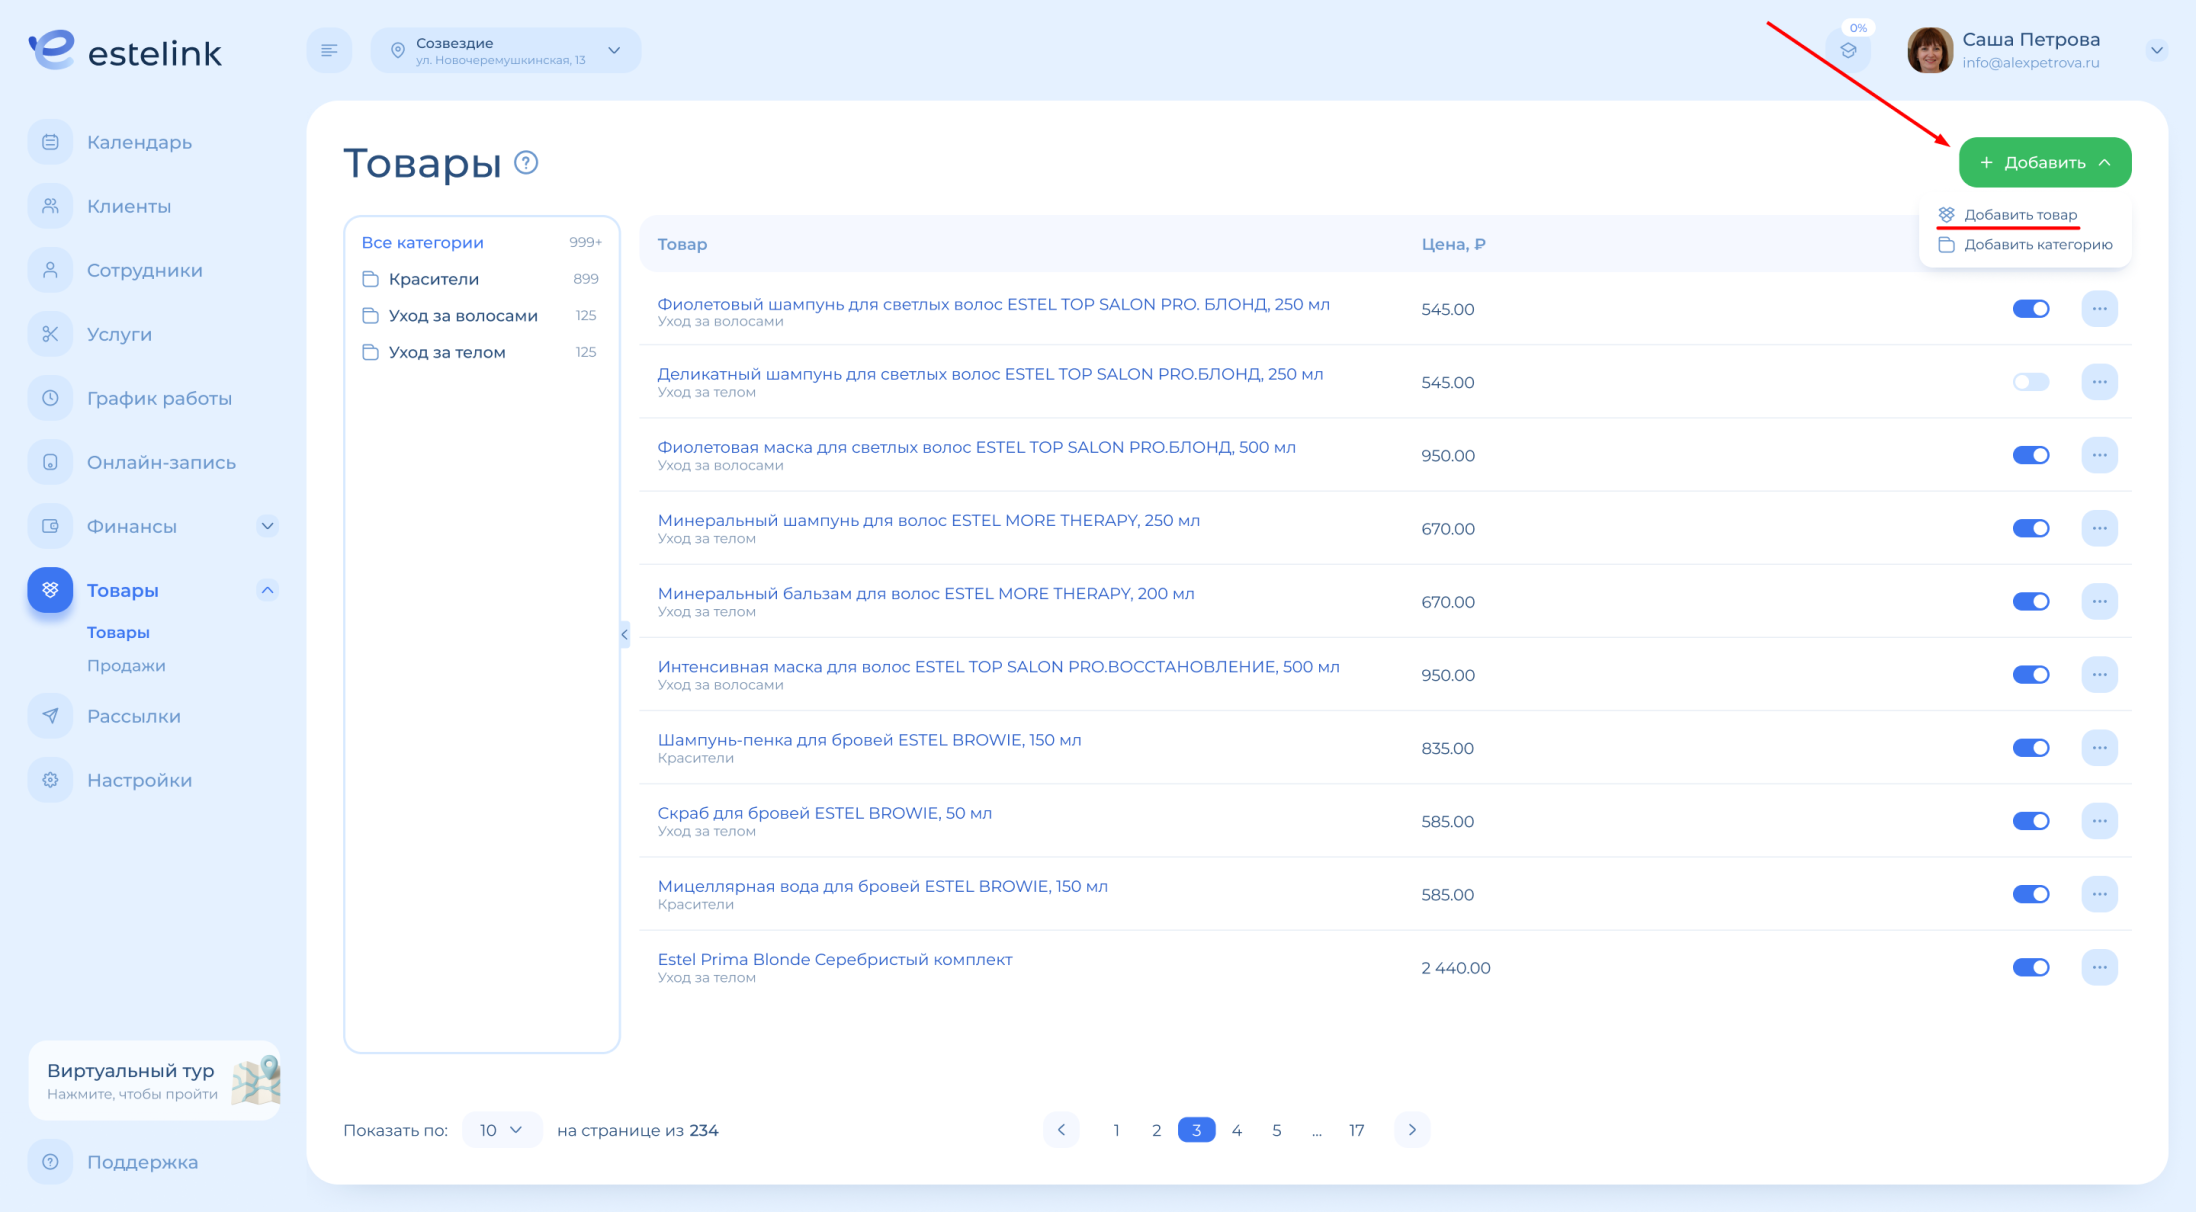This screenshot has height=1212, width=2196.
Task: Click the sidebar collapse hamburger icon
Action: pos(329,50)
